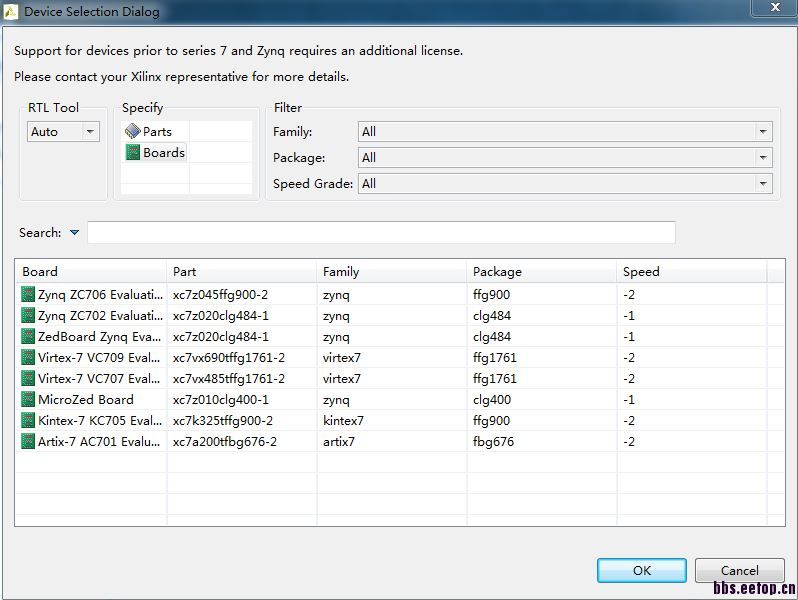This screenshot has height=600, width=798.
Task: Select the Virtex-7 VC709 Evaluation row
Action: pos(400,358)
